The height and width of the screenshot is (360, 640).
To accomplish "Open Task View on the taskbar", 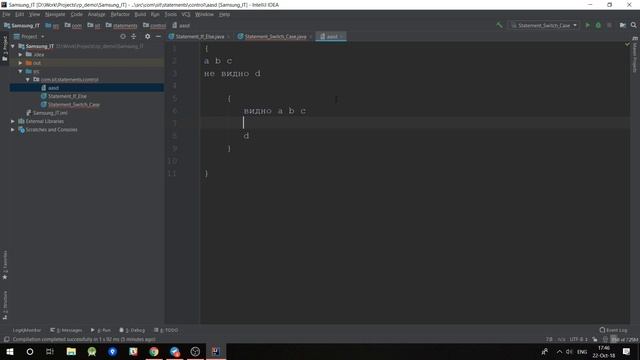I will pos(50,351).
